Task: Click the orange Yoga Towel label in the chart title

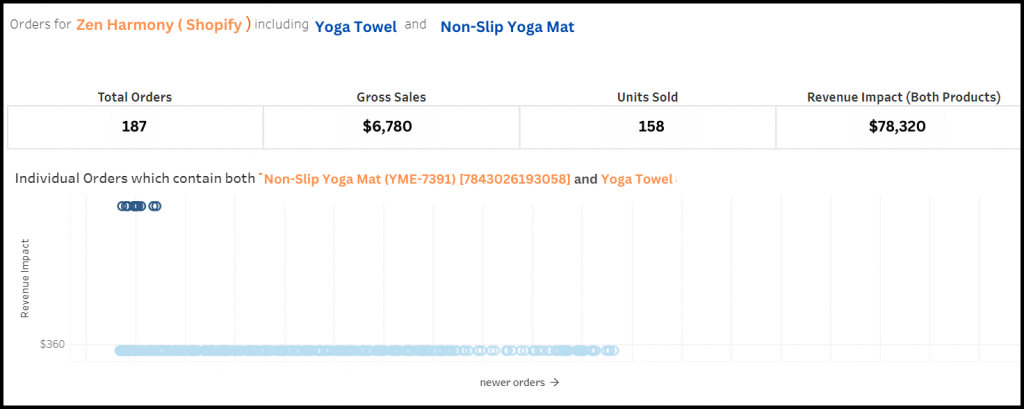Action: click(x=637, y=179)
